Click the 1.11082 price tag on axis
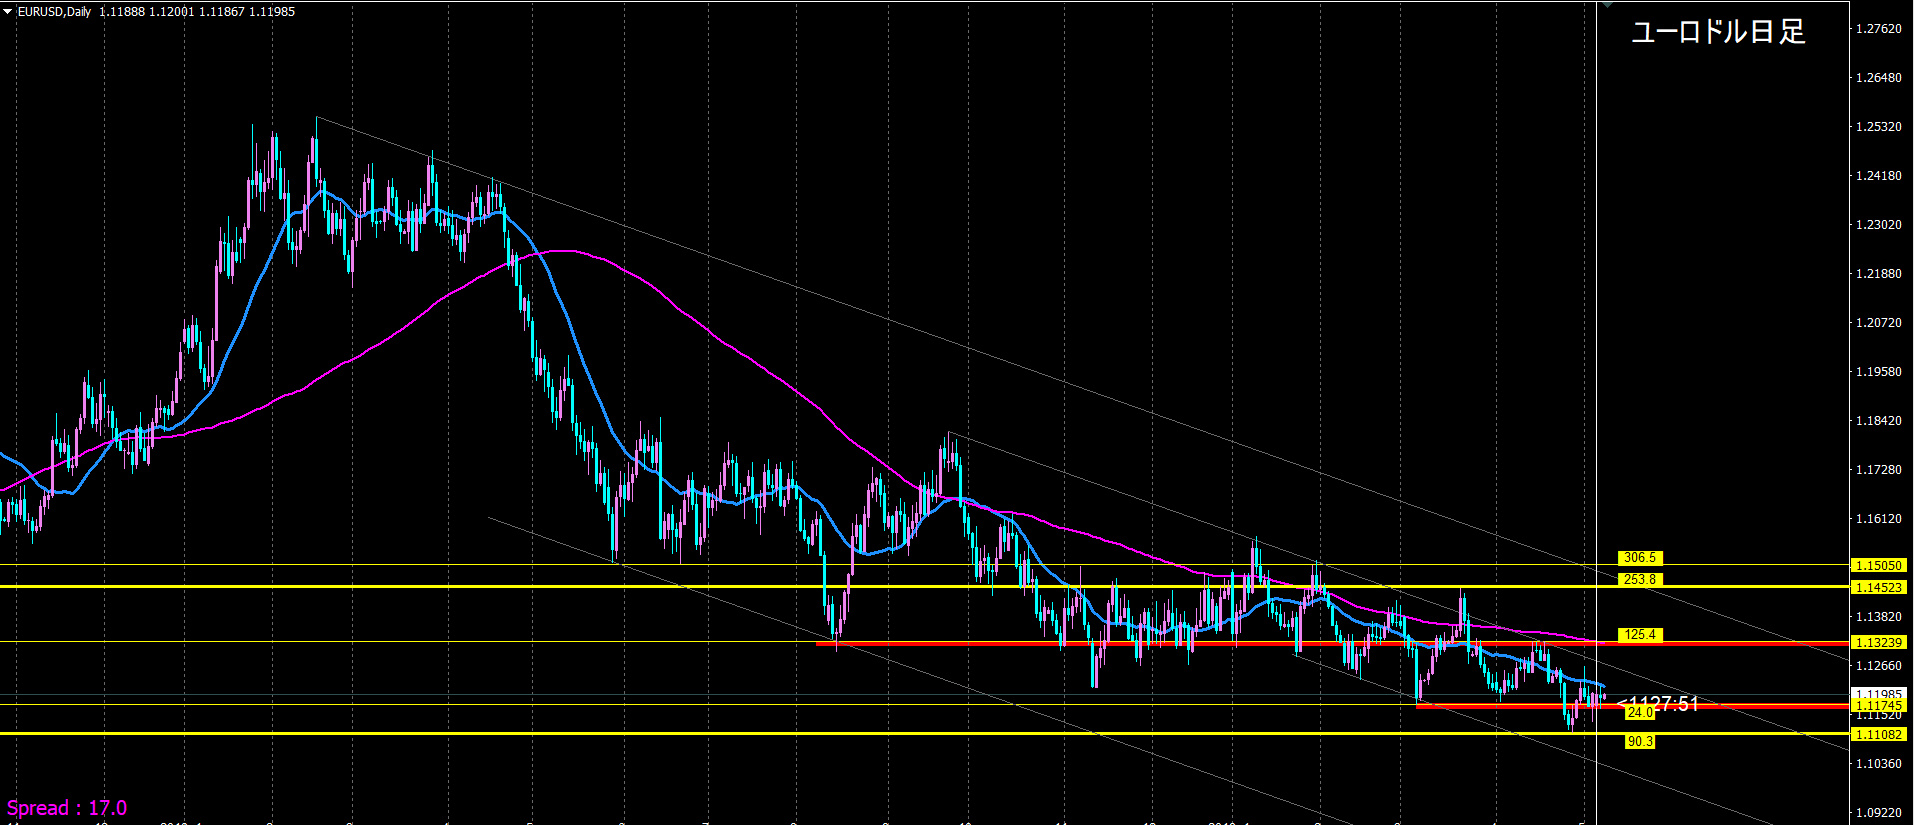Image resolution: width=1914 pixels, height=825 pixels. [1879, 735]
